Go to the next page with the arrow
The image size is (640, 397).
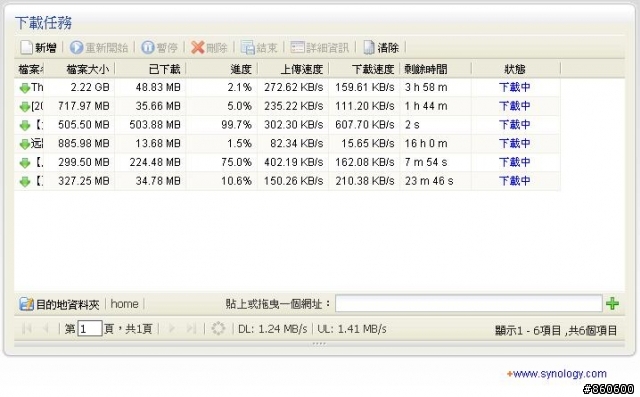point(171,328)
